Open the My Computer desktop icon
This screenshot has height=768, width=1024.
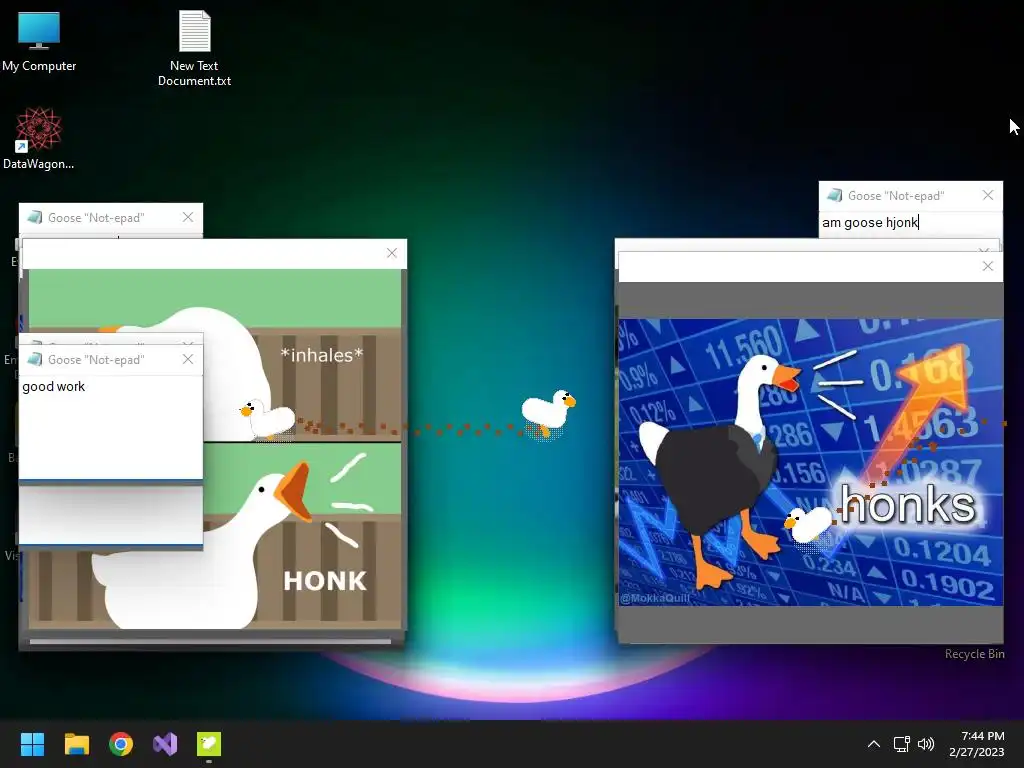pos(39,40)
